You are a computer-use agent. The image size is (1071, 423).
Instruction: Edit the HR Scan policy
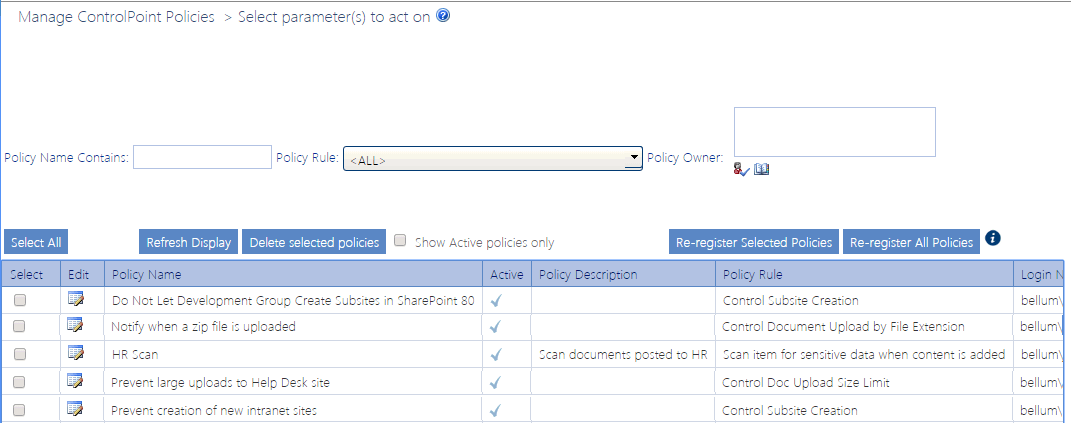76,353
